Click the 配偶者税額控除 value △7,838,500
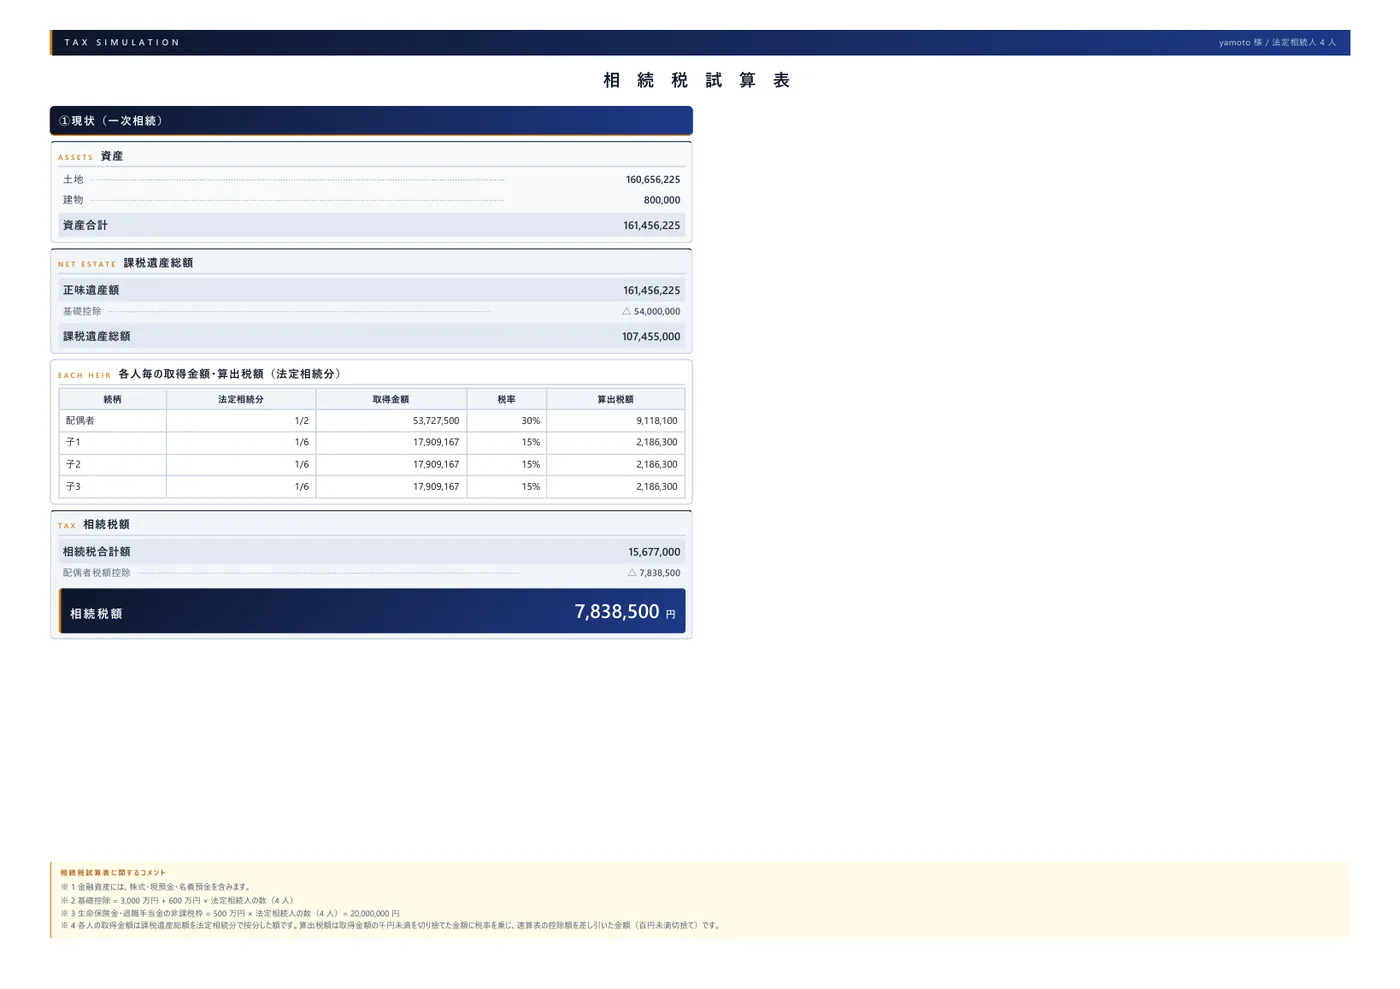This screenshot has height=989, width=1400. [x=654, y=573]
